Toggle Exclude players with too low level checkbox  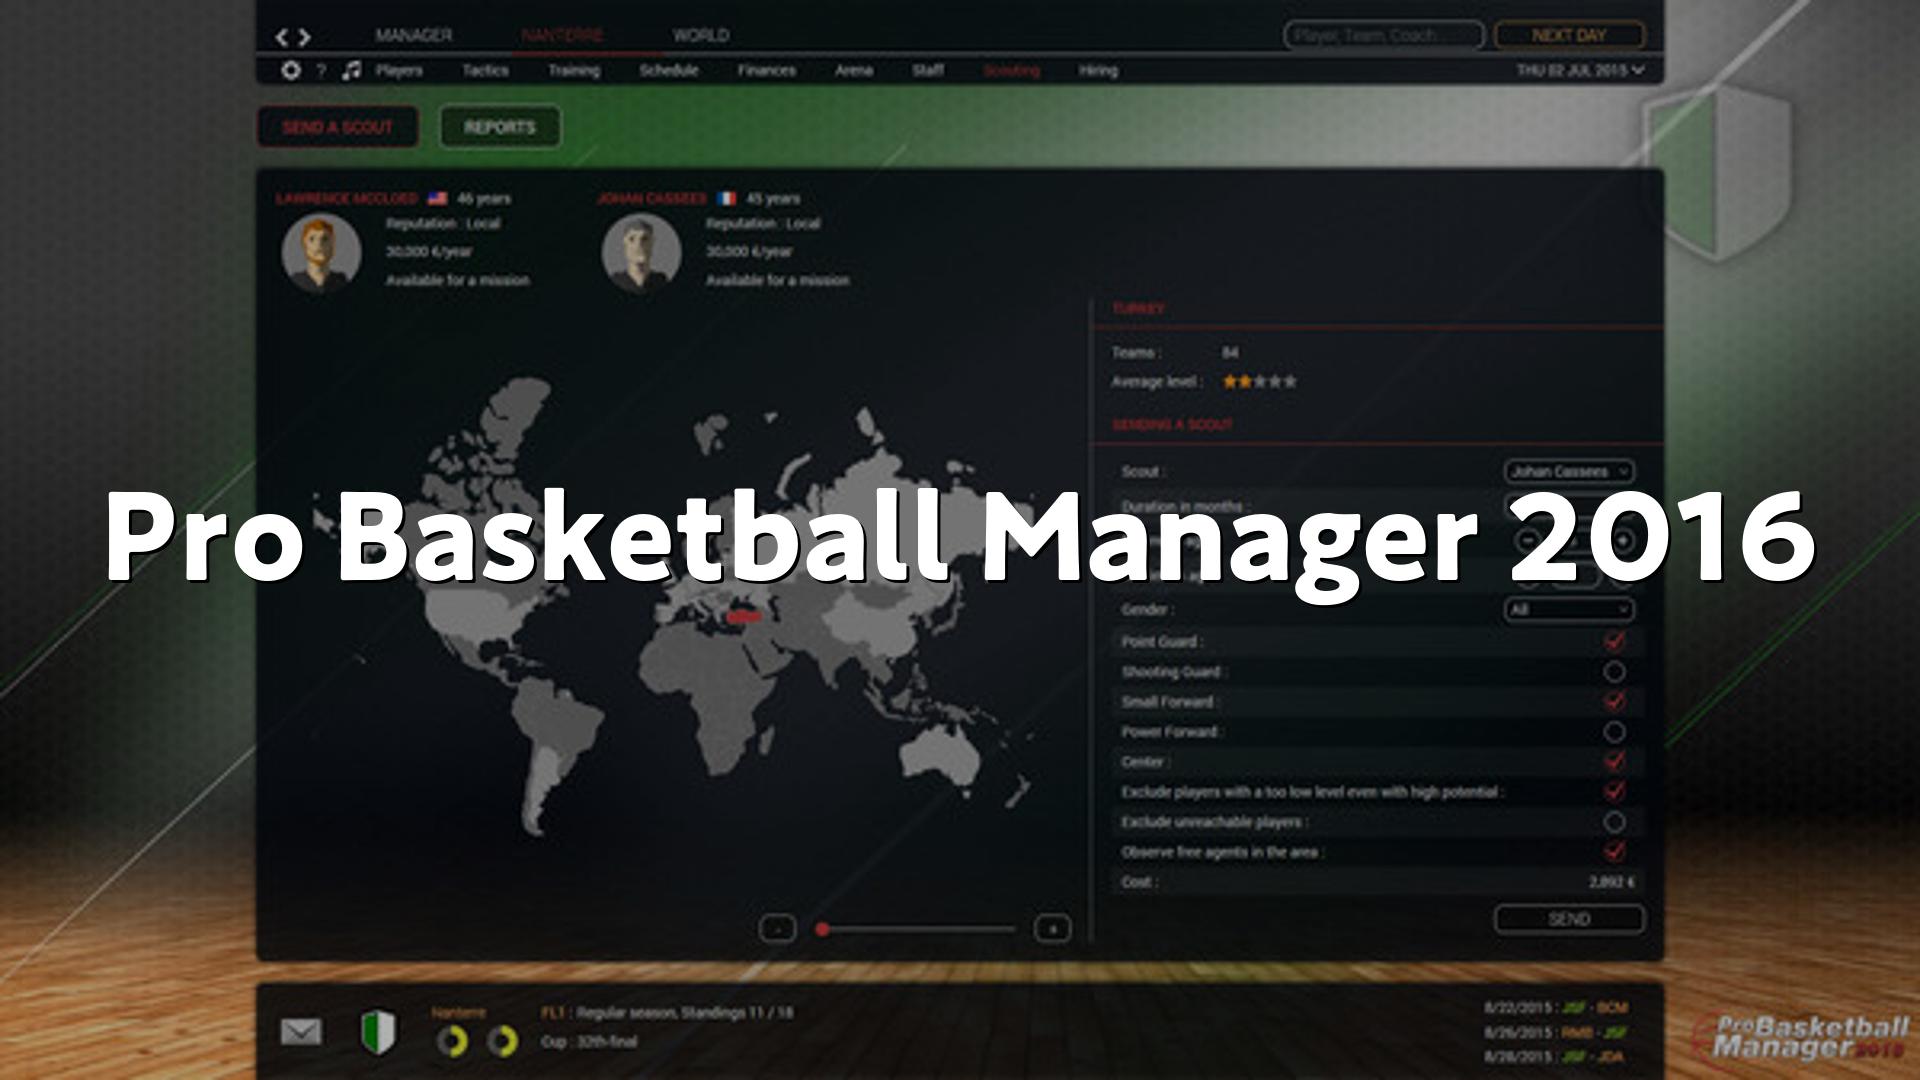1613,791
